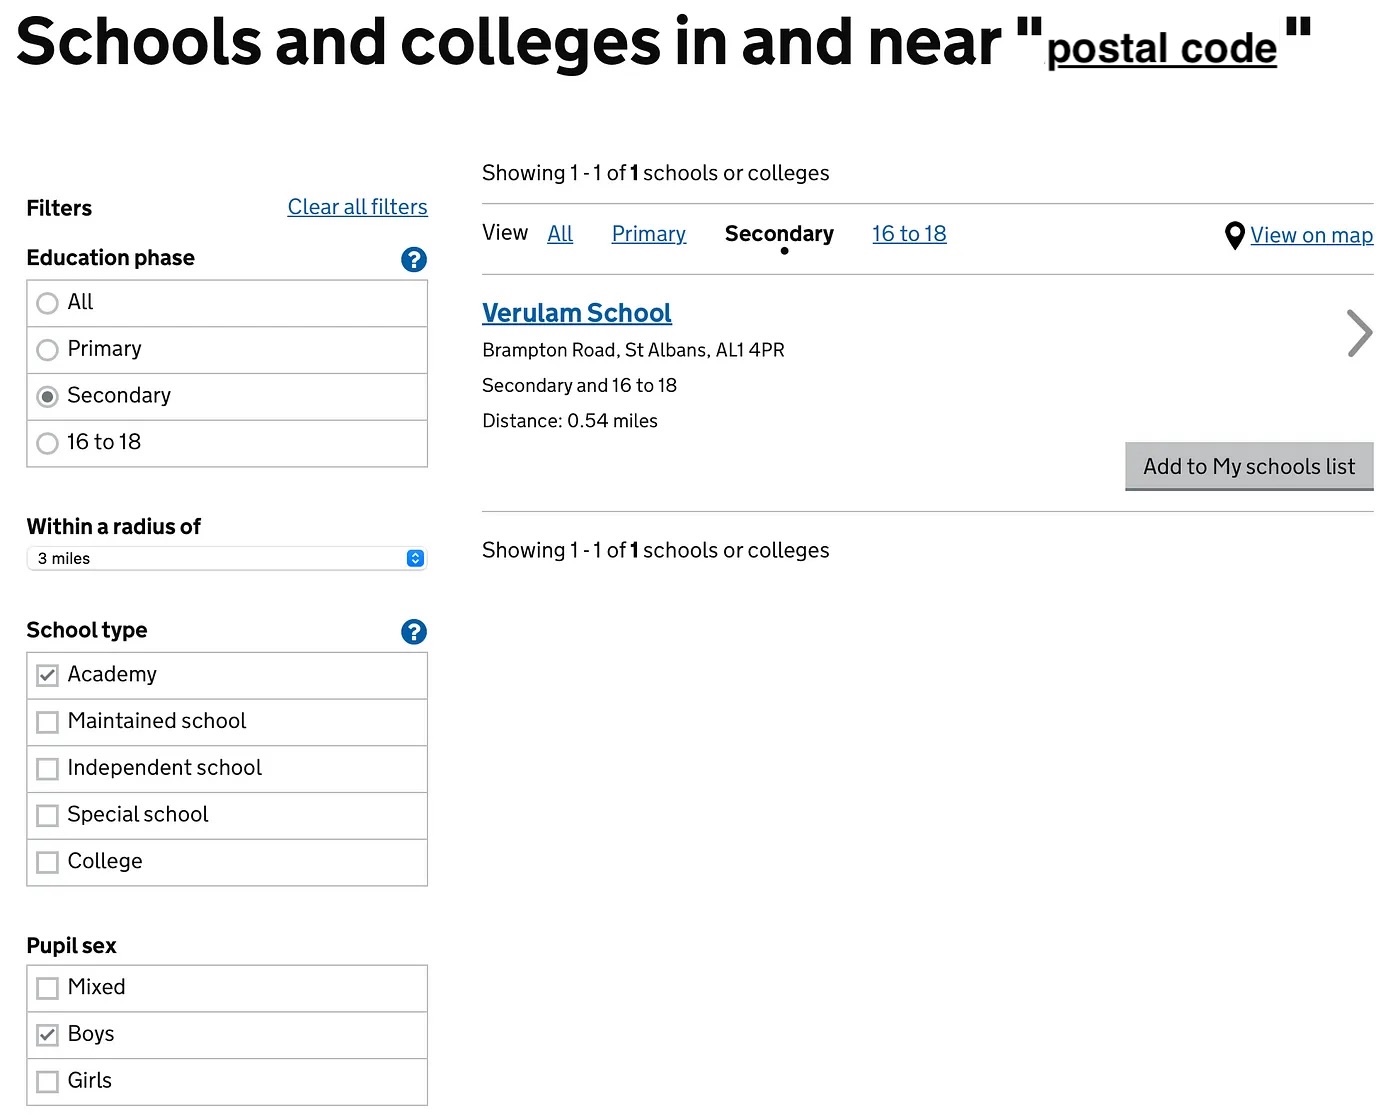Switch to the 16 to 18 view tab

(x=908, y=234)
